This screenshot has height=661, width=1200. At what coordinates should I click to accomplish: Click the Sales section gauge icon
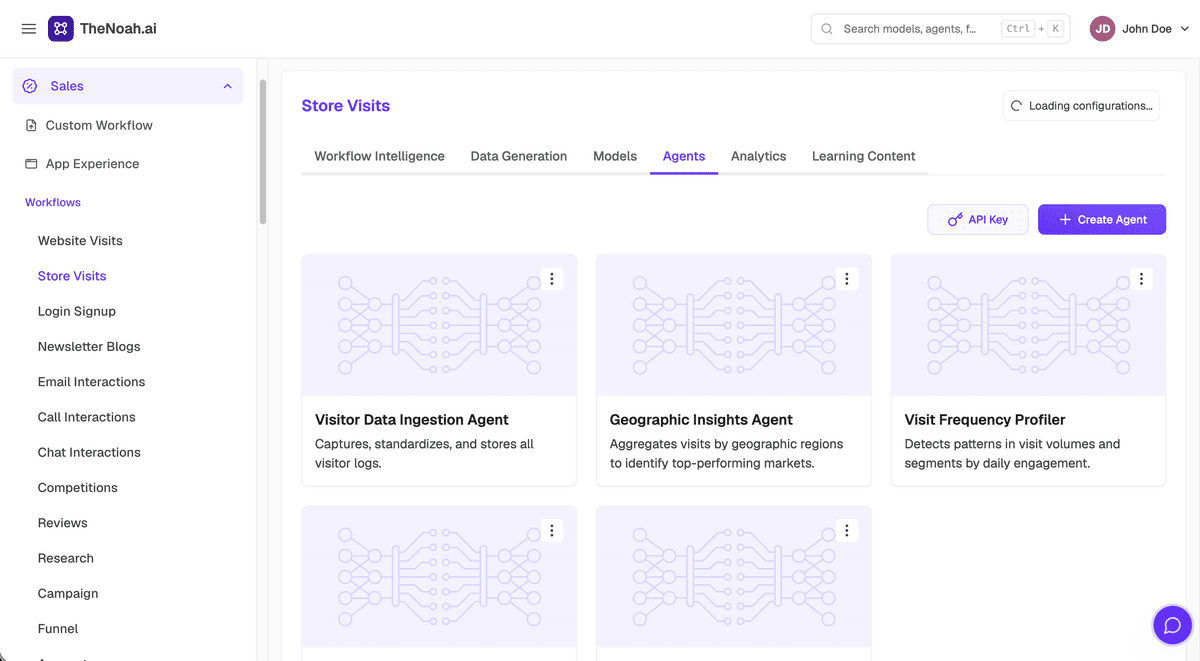click(30, 86)
